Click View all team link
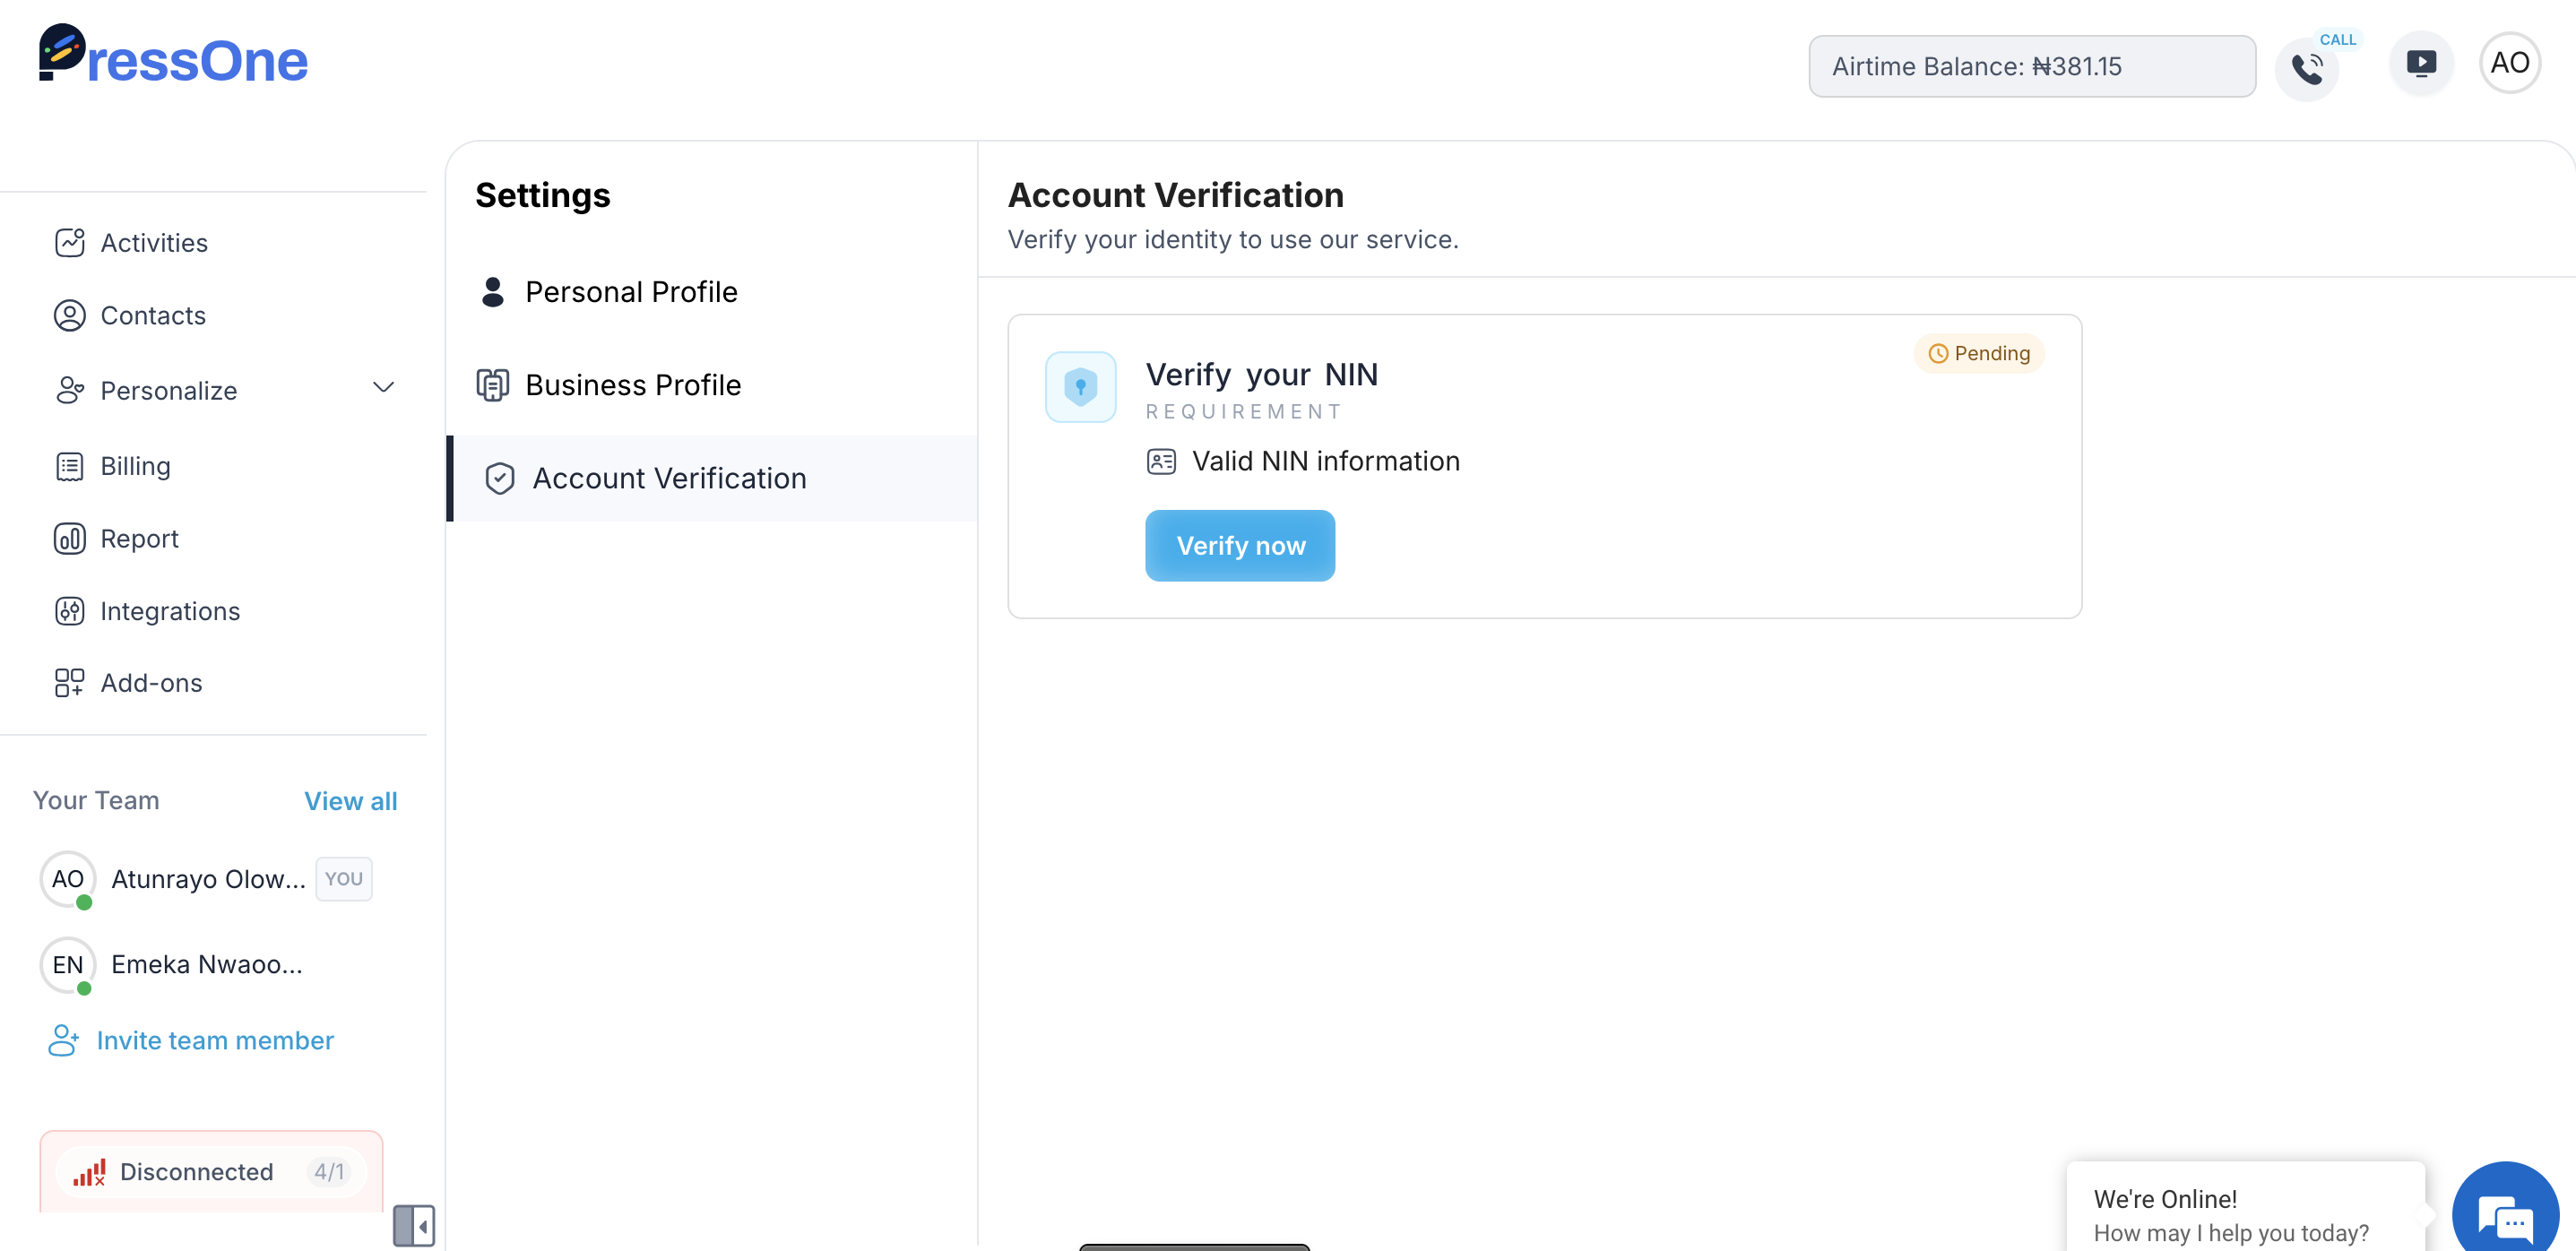 tap(350, 801)
